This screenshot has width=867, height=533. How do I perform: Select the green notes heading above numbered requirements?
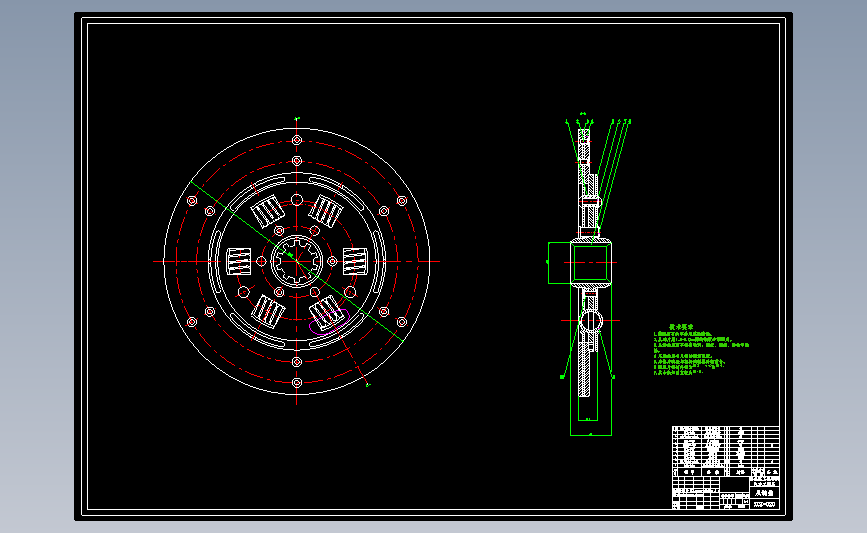click(681, 327)
